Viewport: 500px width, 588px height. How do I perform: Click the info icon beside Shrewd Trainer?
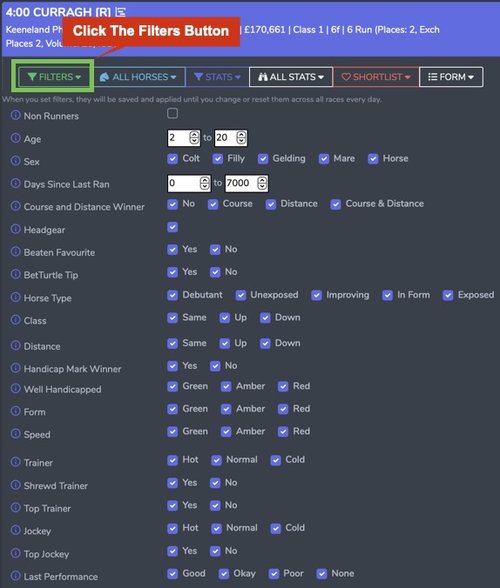pyautogui.click(x=15, y=485)
